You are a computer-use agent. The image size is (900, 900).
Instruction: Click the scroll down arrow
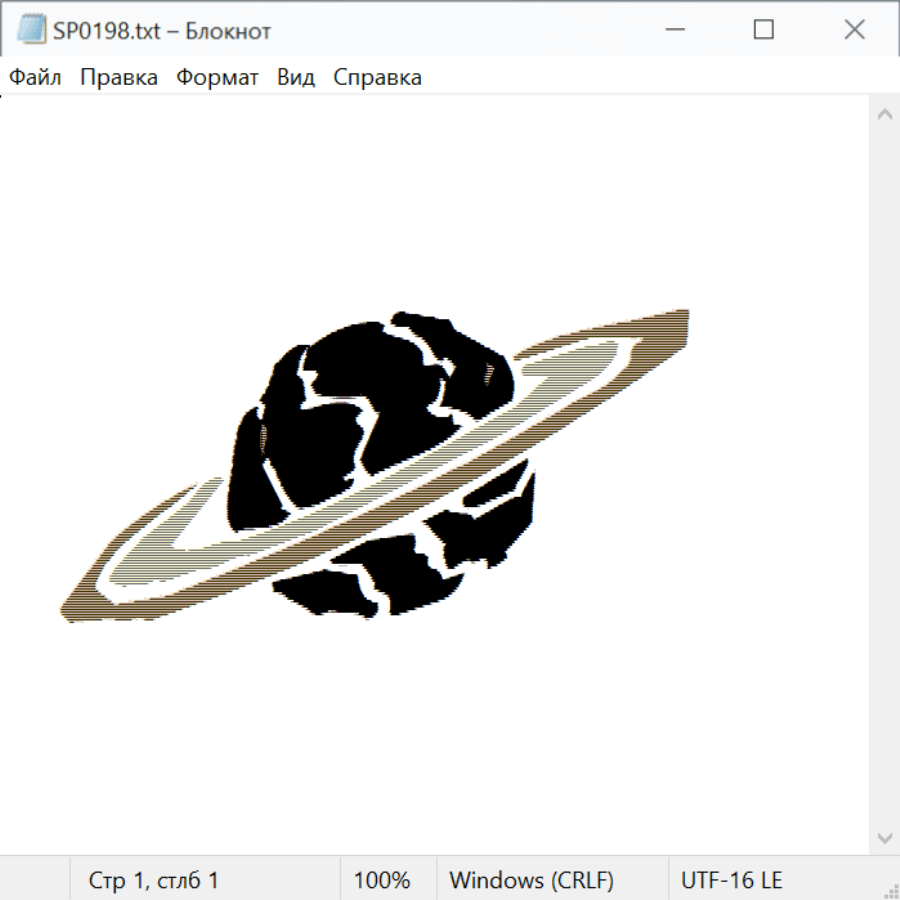pyautogui.click(x=884, y=837)
